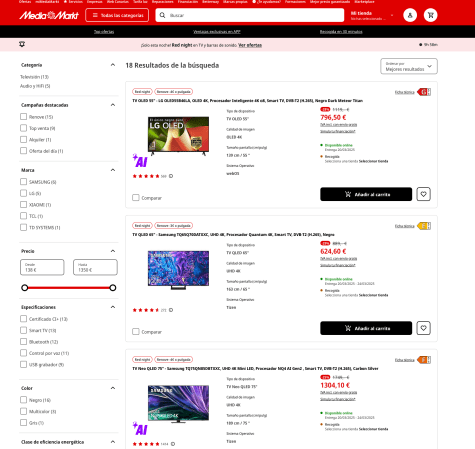The height and width of the screenshot is (449, 475).
Task: Check Comparar for LG OLED 55
Action: pos(136,198)
